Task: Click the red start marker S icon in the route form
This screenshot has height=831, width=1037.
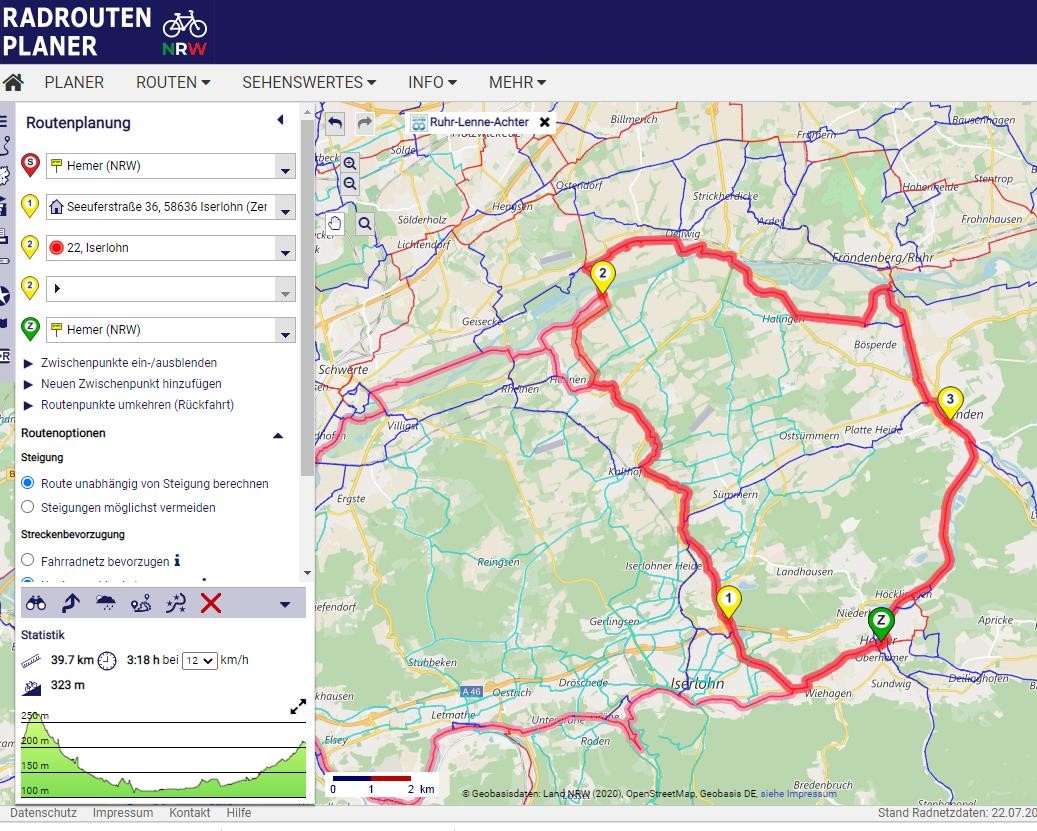Action: tap(30, 165)
